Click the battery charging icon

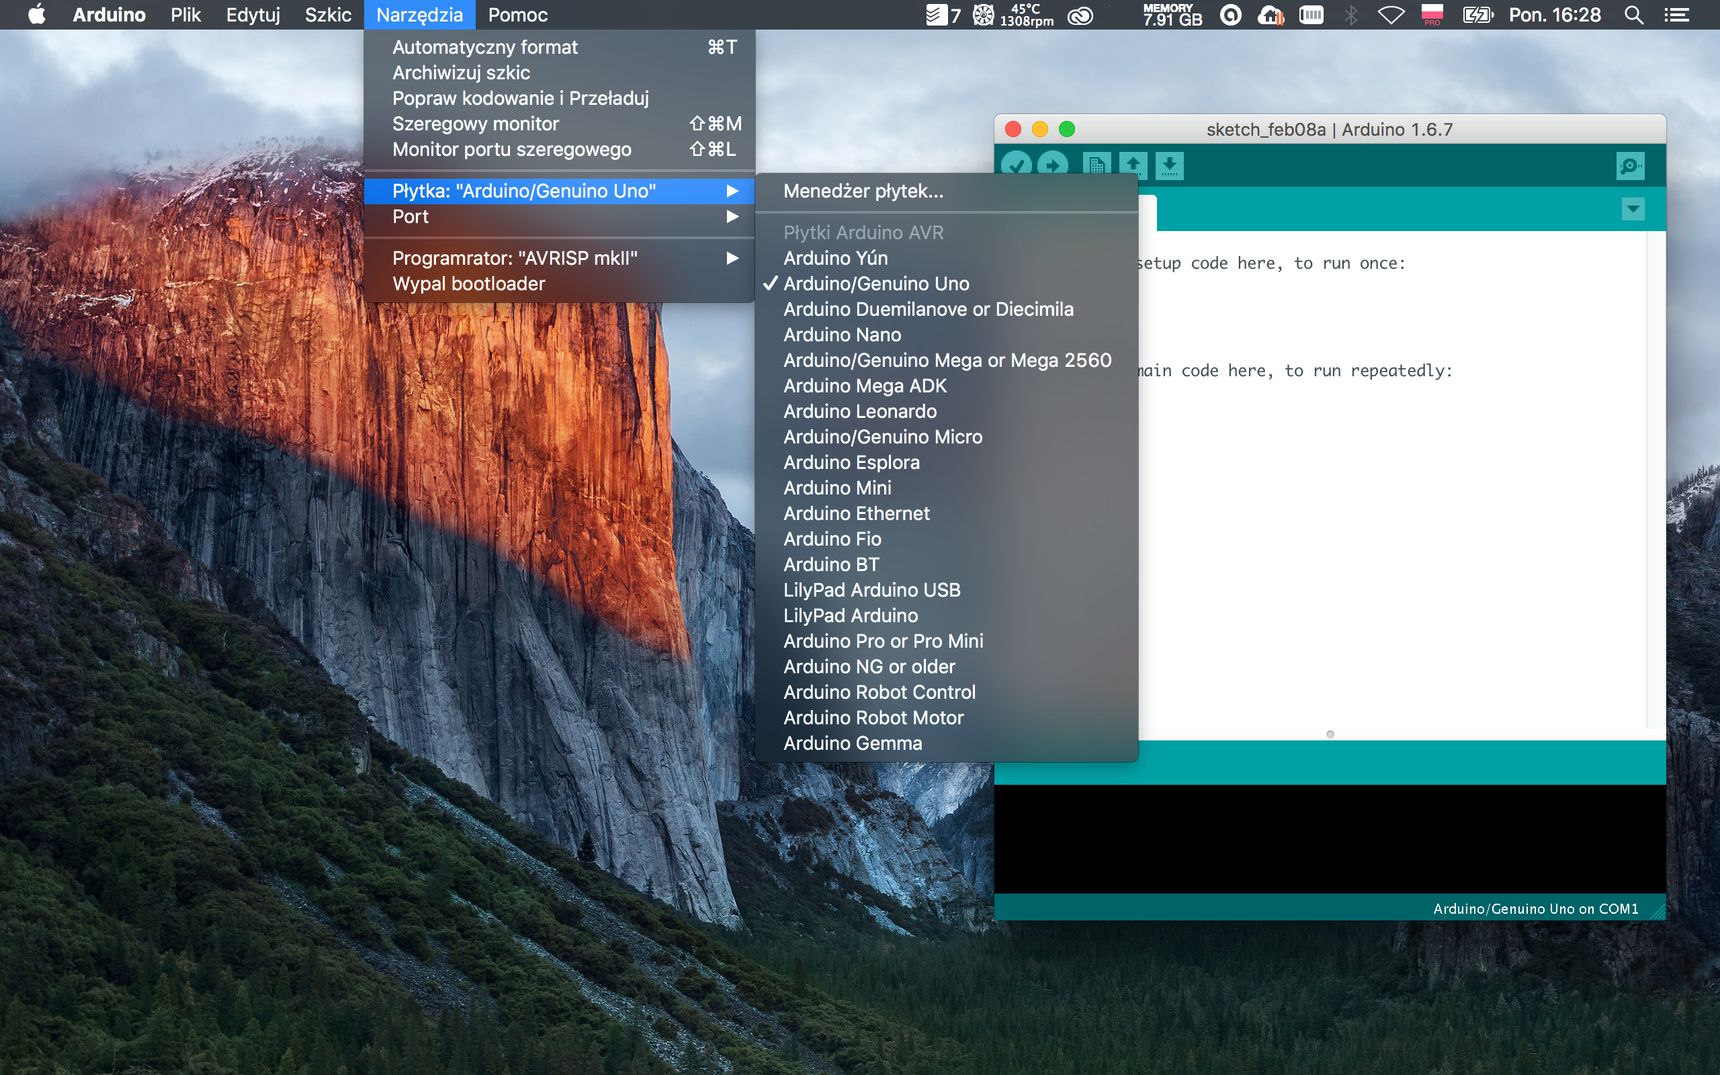pyautogui.click(x=1477, y=15)
